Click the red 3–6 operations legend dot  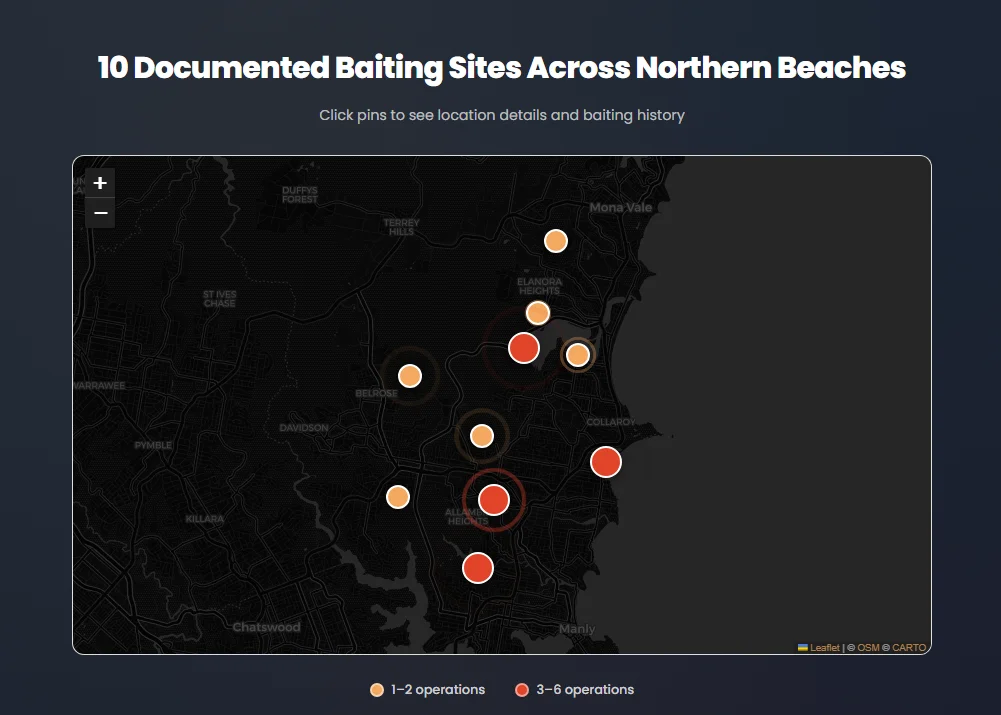(522, 690)
